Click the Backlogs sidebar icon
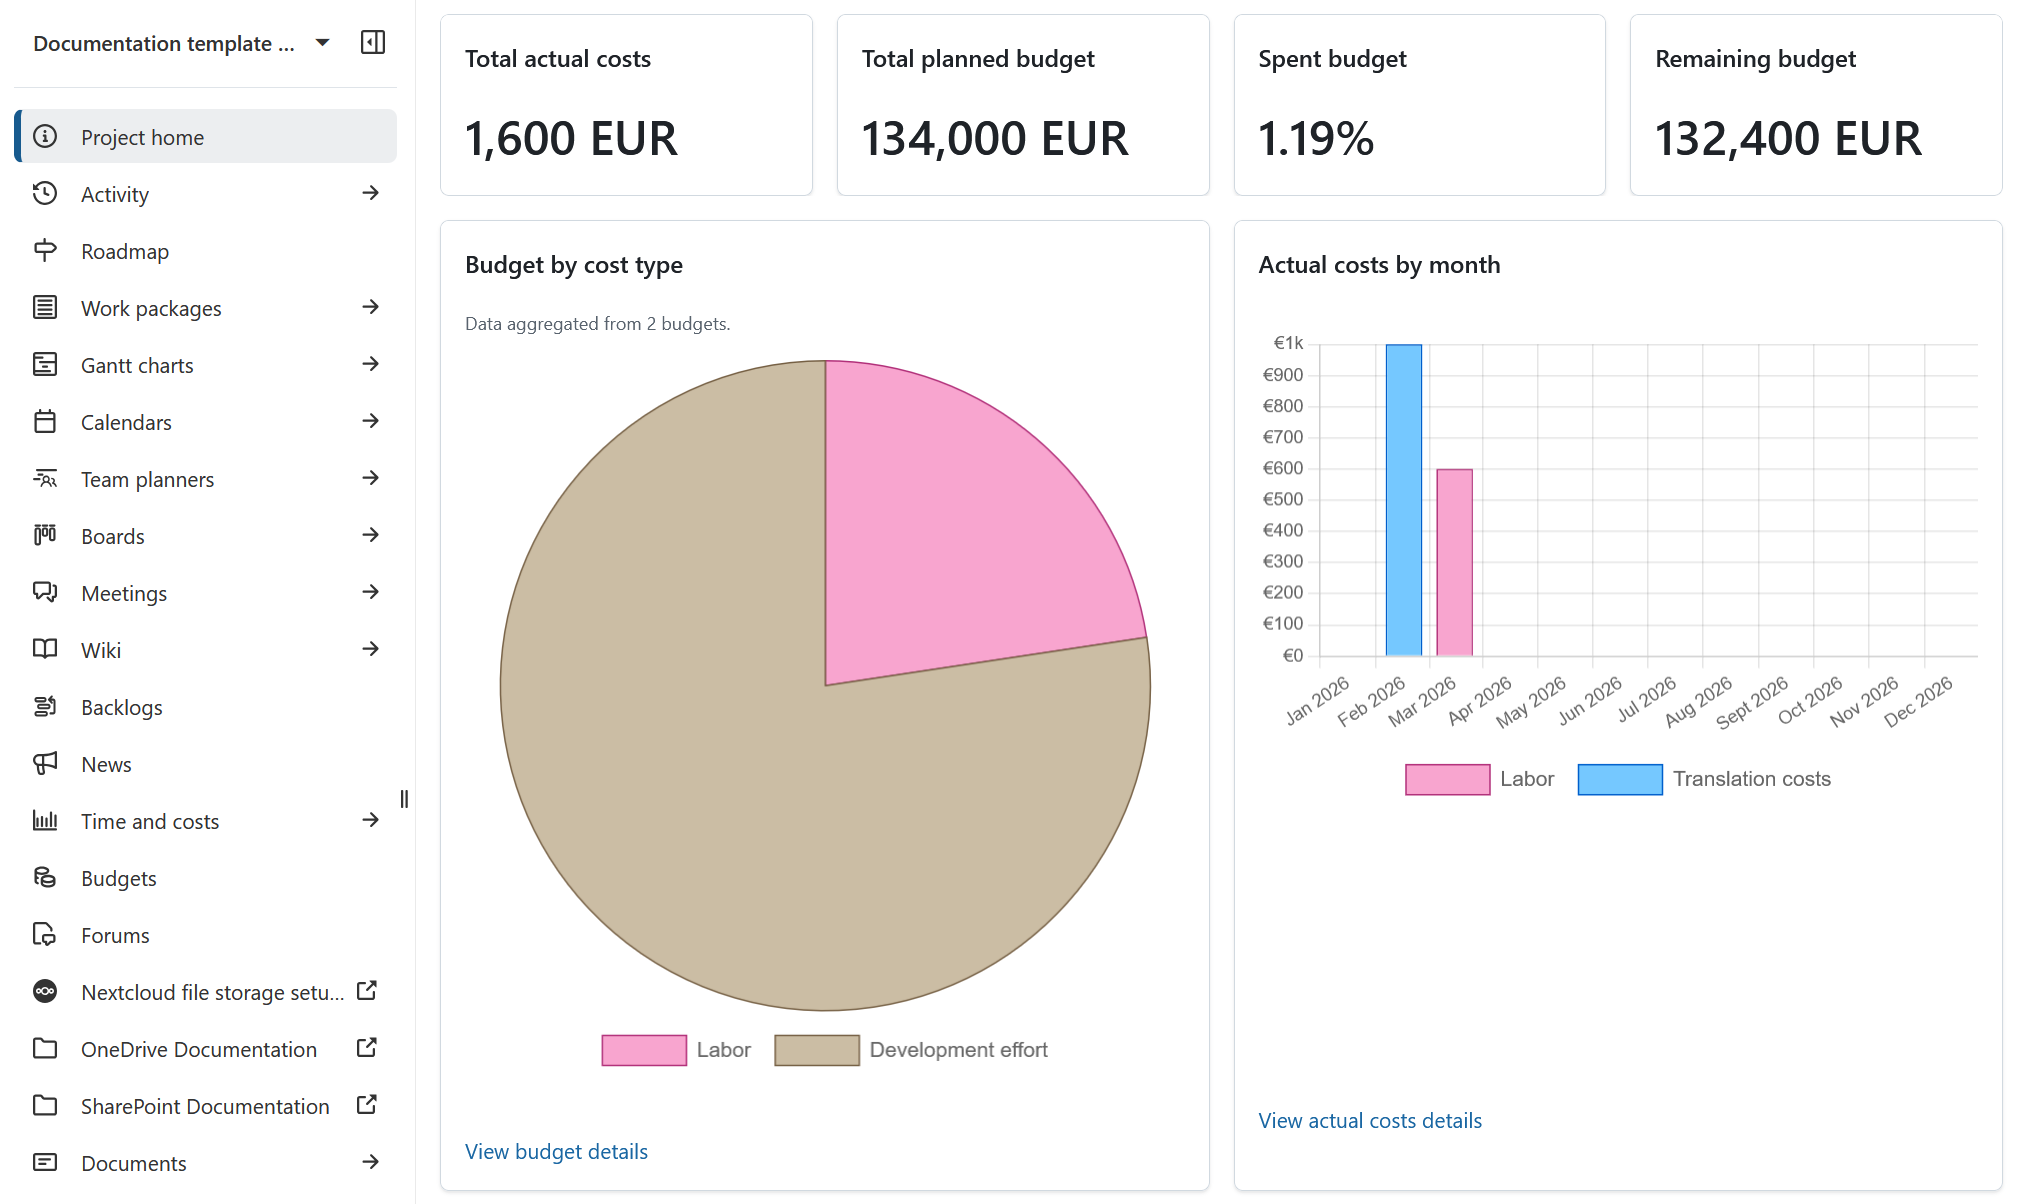Screen dimensions: 2026x1204 (x=45, y=706)
